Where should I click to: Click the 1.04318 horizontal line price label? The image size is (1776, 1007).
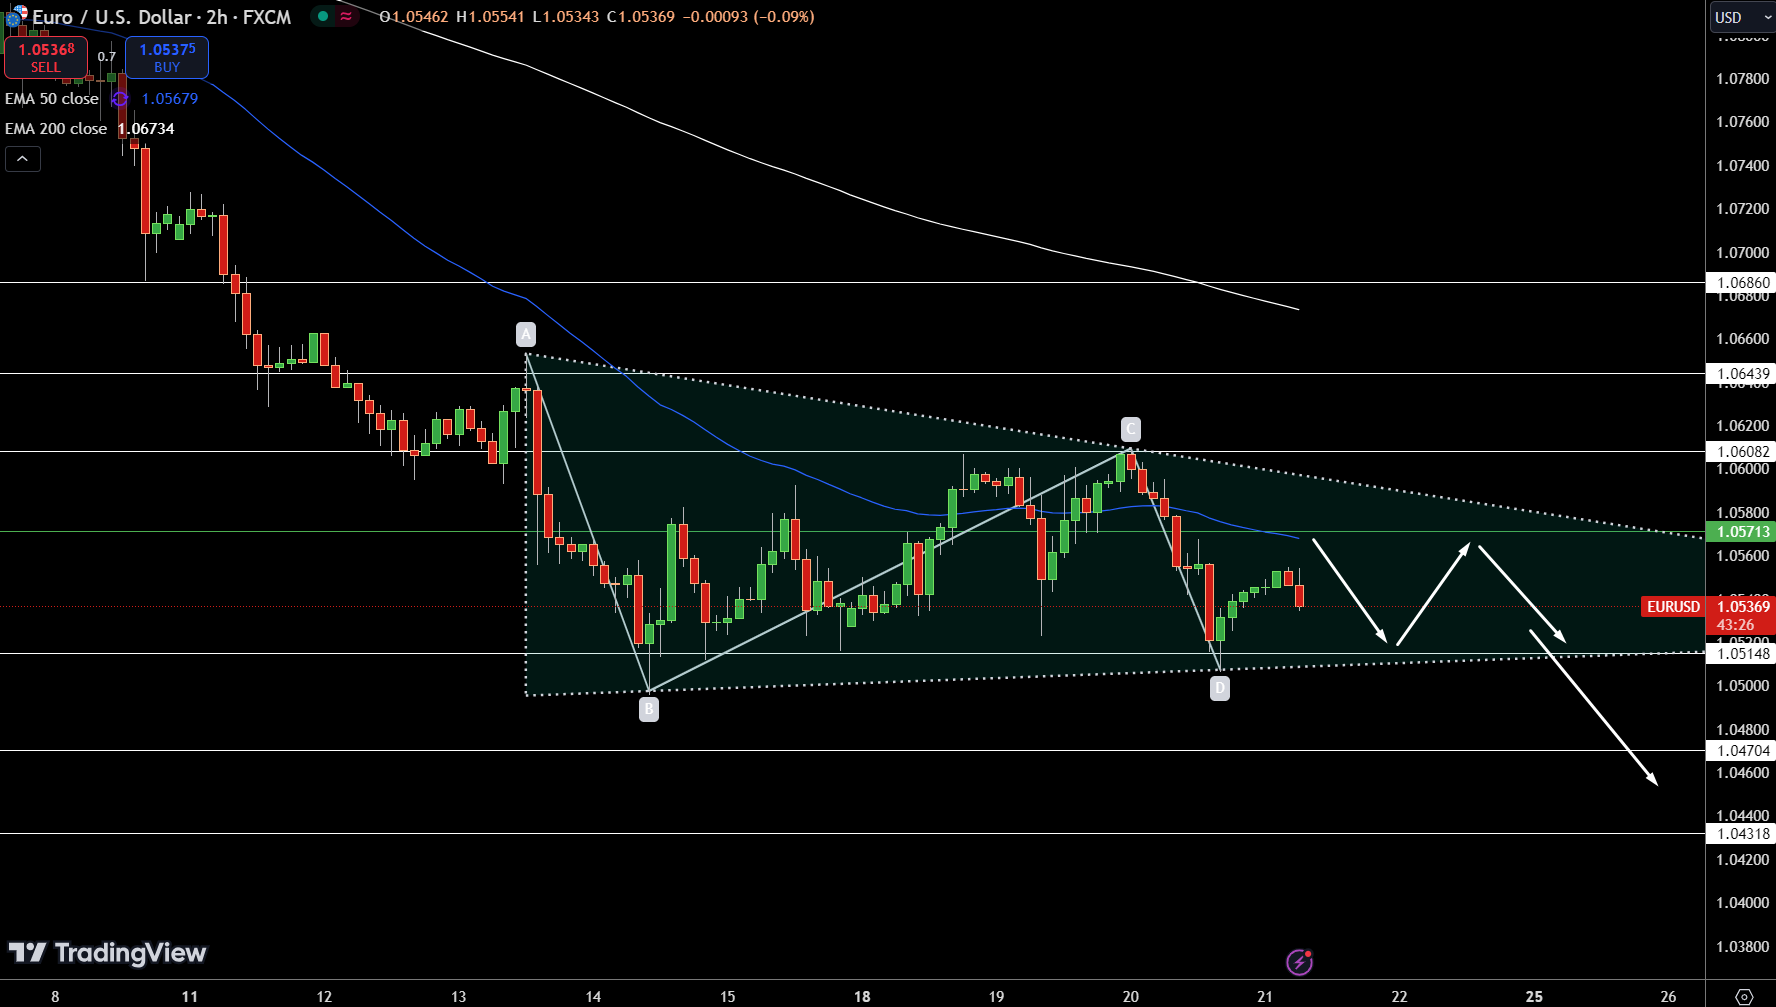pos(1741,834)
